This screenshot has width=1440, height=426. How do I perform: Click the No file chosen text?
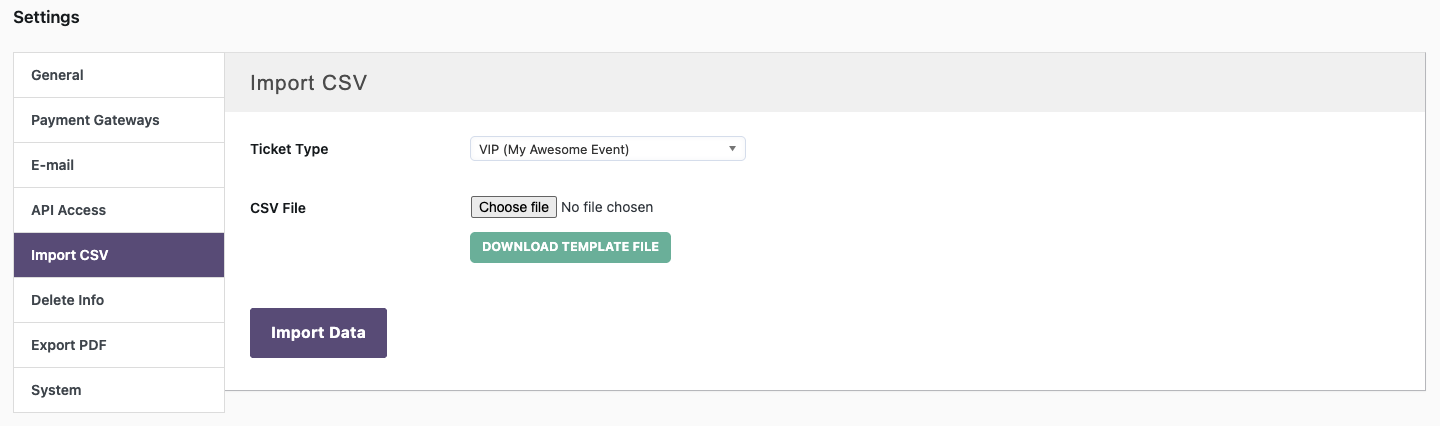607,207
